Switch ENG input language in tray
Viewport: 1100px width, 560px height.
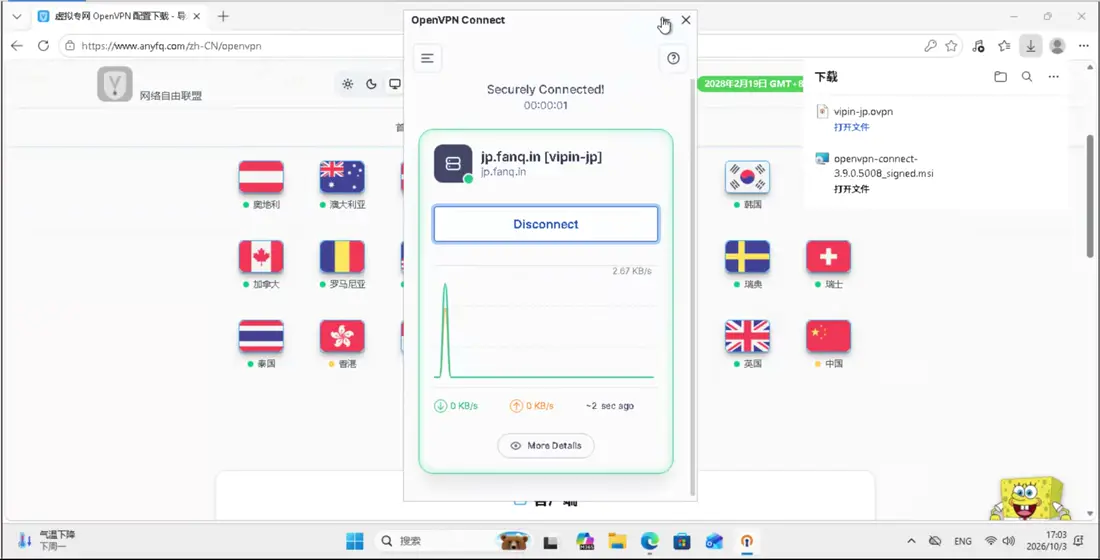(x=962, y=541)
